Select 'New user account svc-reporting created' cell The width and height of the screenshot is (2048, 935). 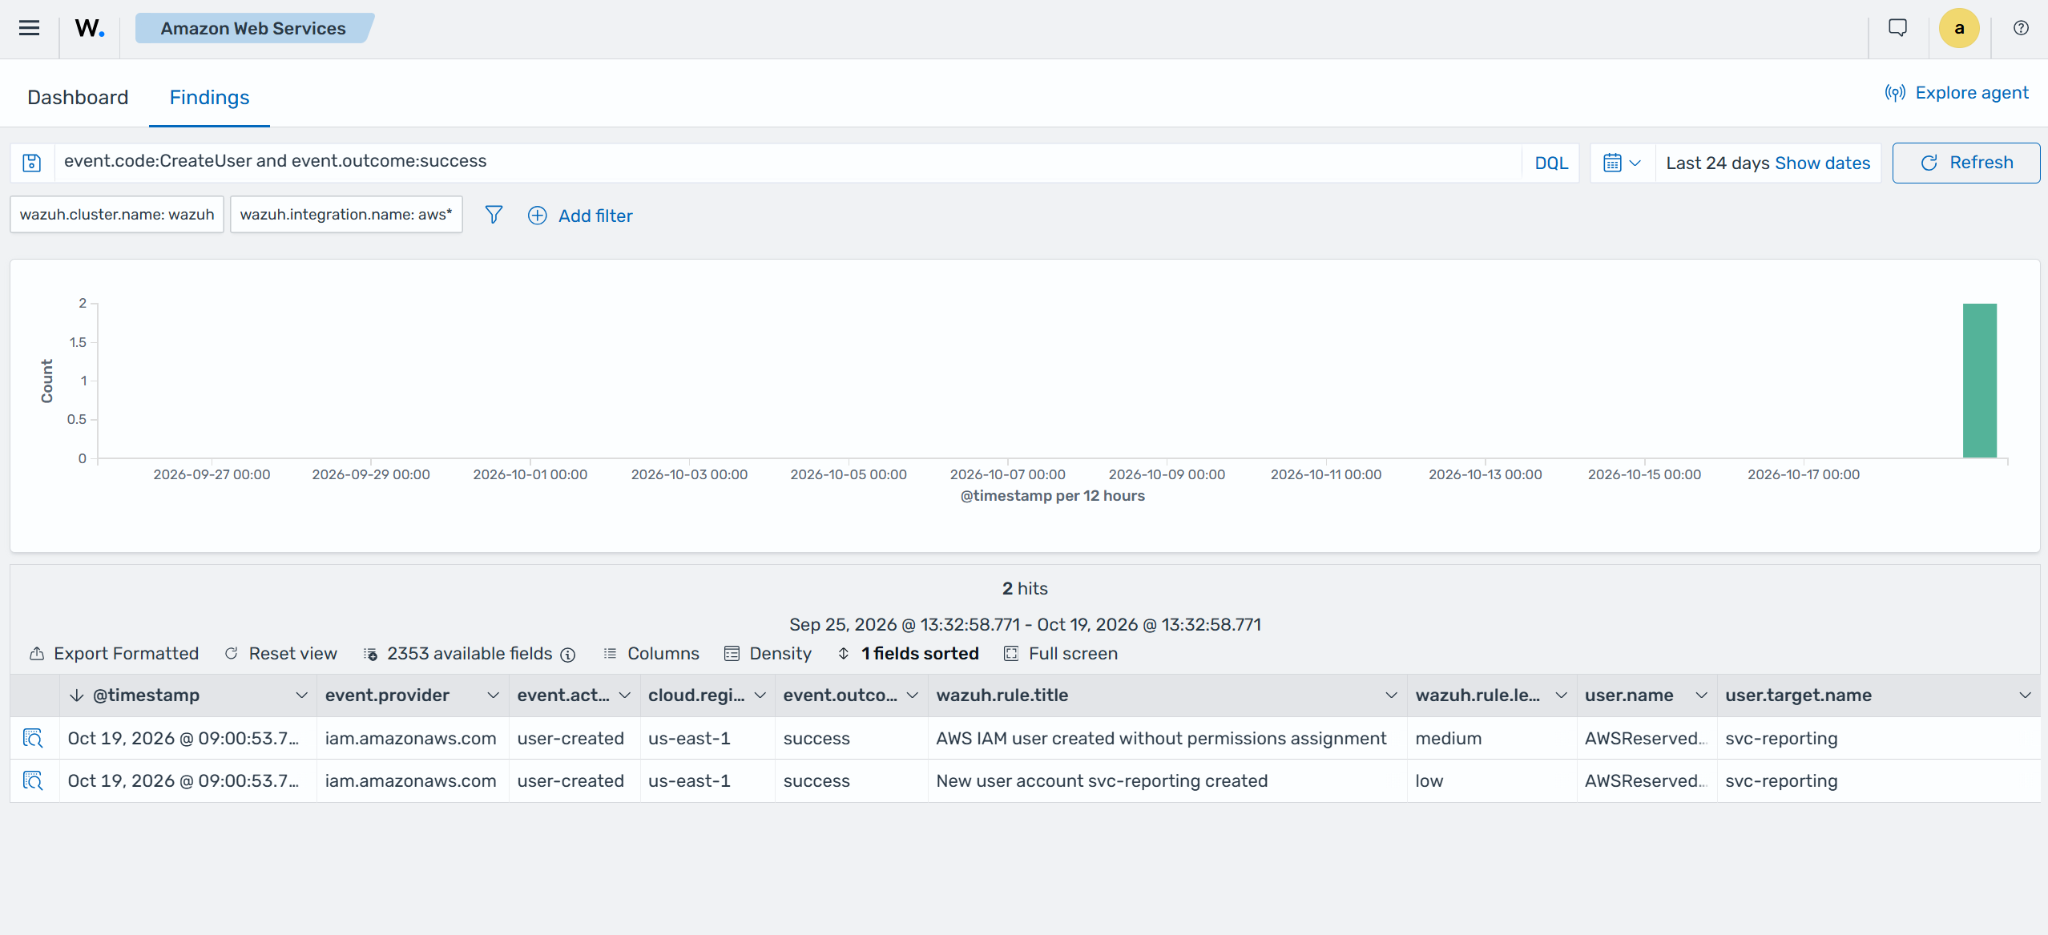pyautogui.click(x=1167, y=781)
